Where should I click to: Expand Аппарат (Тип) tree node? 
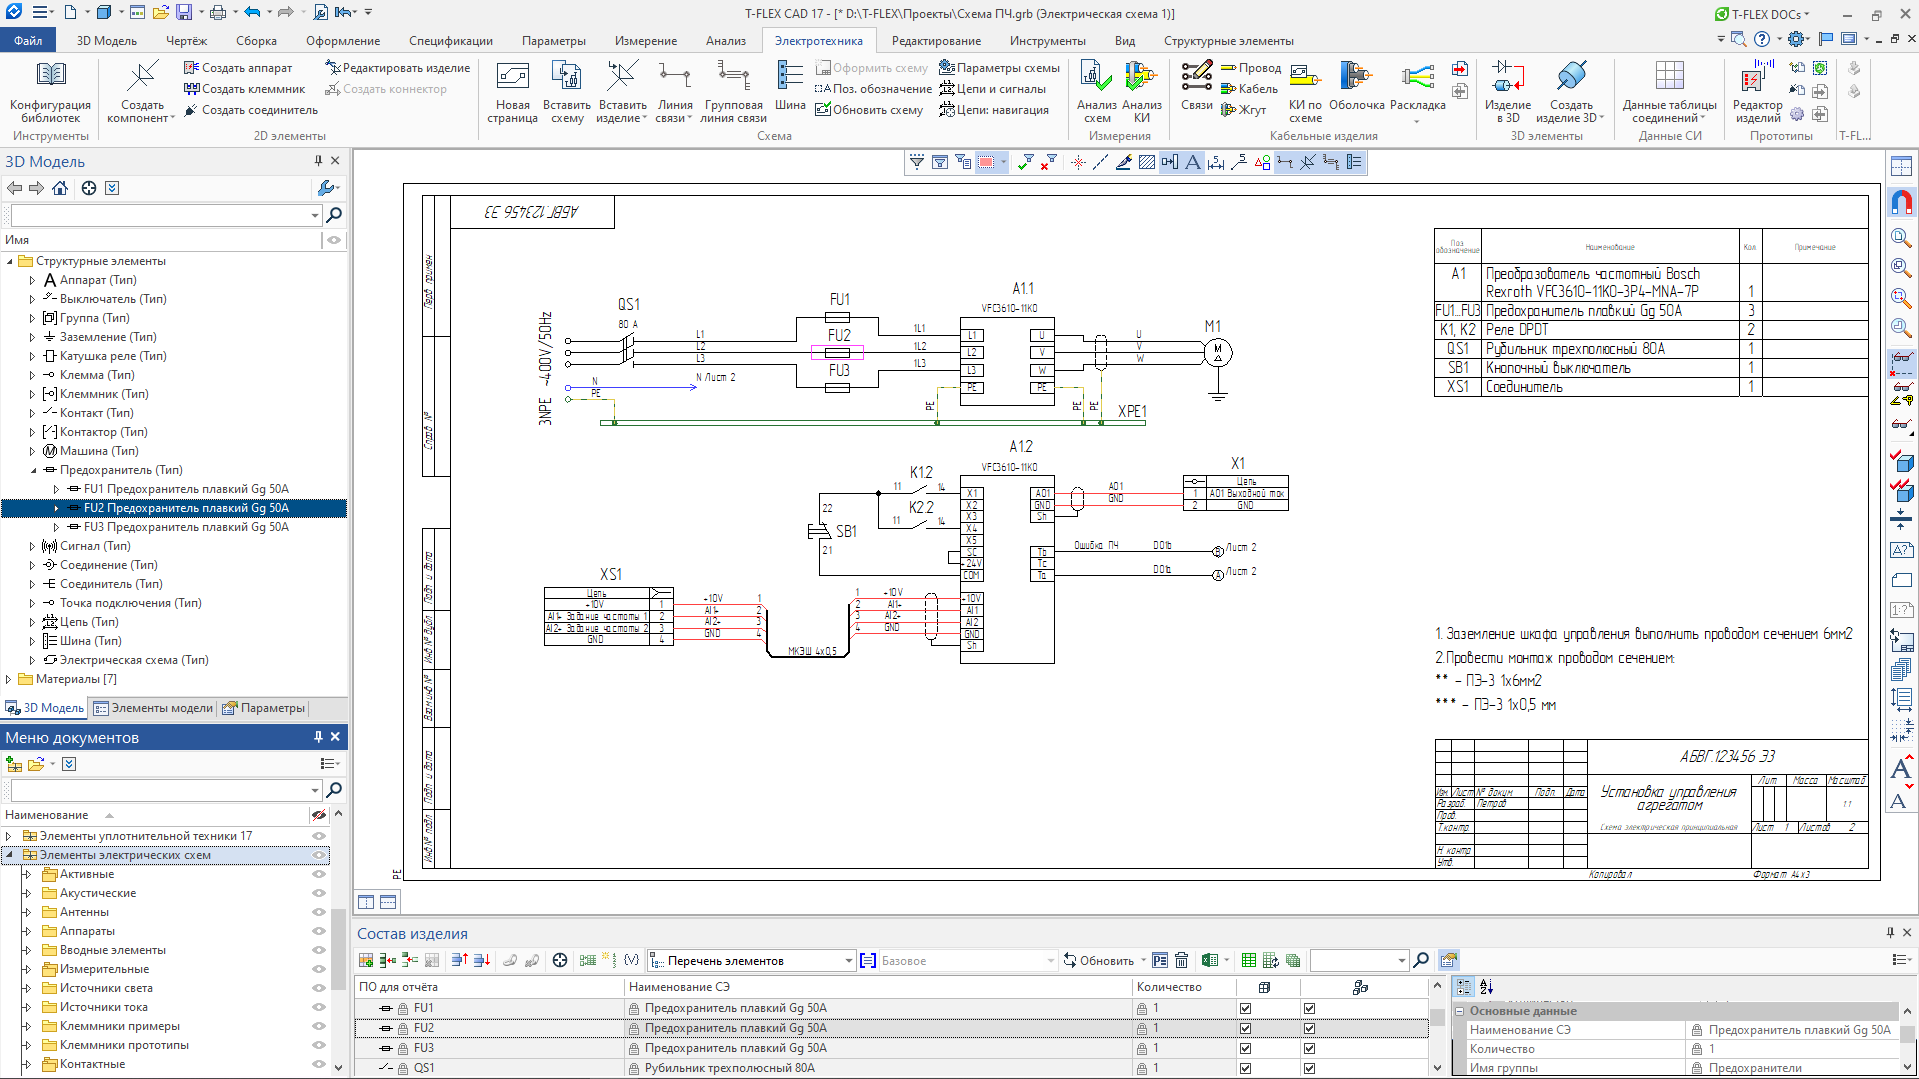click(32, 280)
